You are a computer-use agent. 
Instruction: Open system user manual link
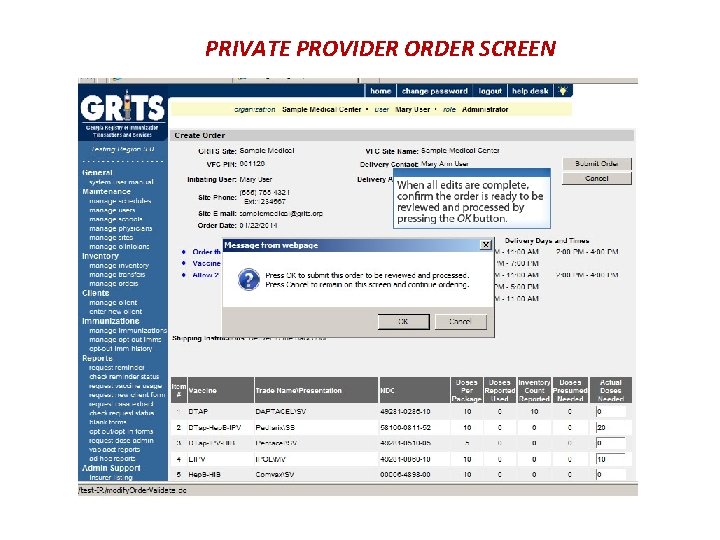(x=121, y=182)
